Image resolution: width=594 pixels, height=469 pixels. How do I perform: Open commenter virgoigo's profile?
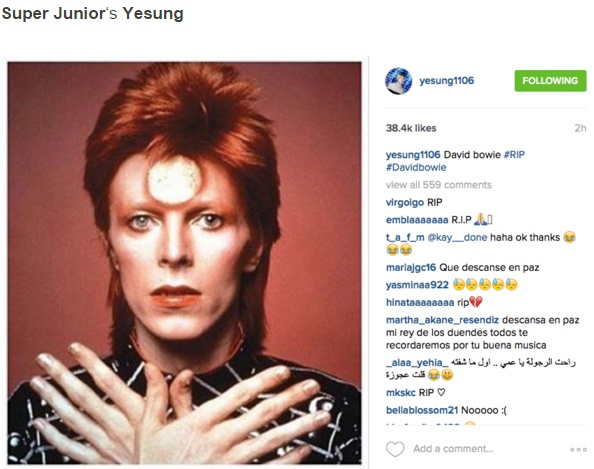[405, 203]
